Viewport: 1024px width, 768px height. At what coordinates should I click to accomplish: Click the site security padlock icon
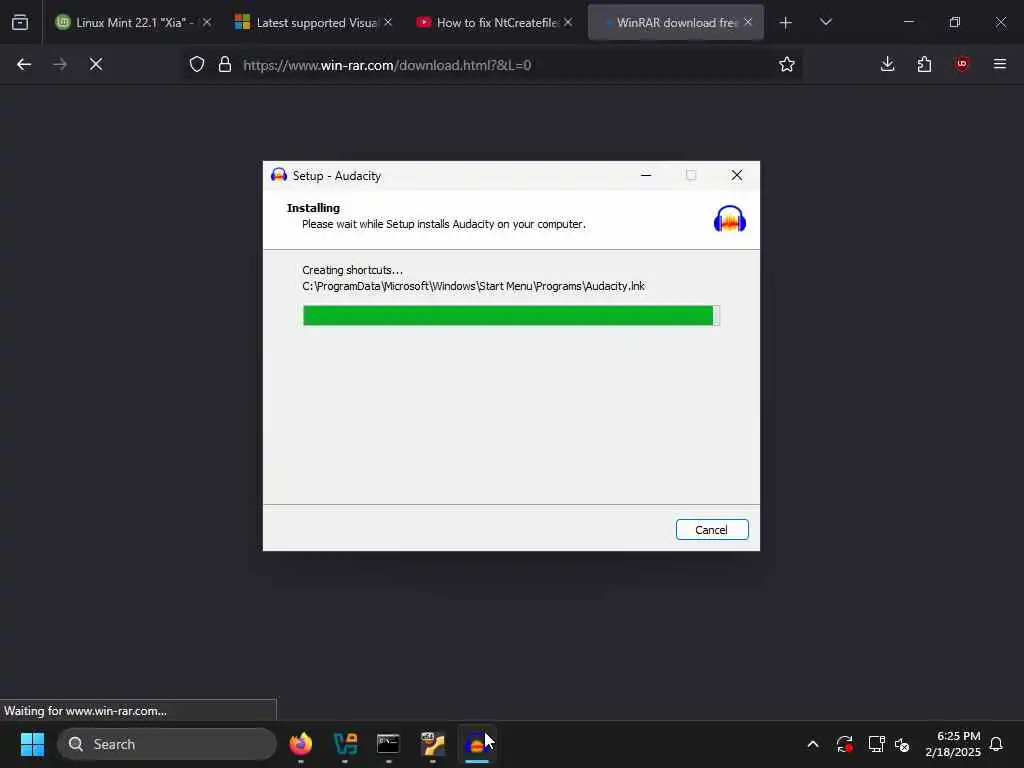coord(225,65)
